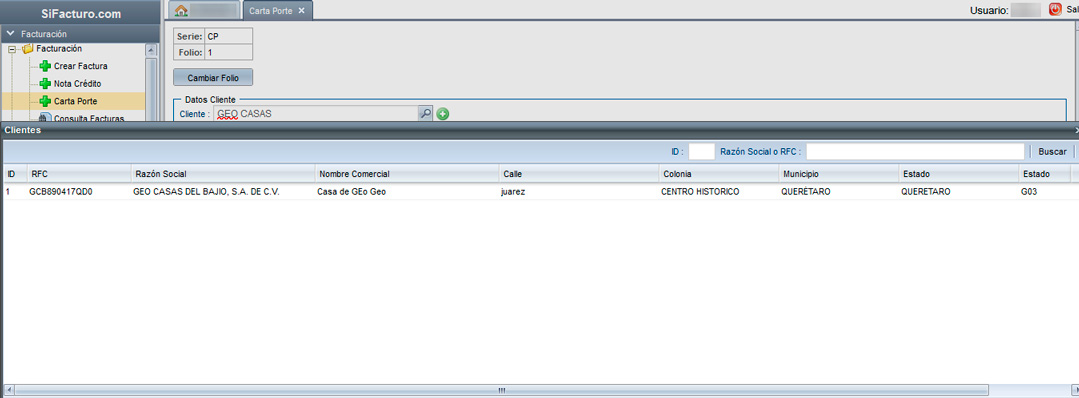Click the green add client icon
Screen dimensions: 1079x398
tap(443, 114)
